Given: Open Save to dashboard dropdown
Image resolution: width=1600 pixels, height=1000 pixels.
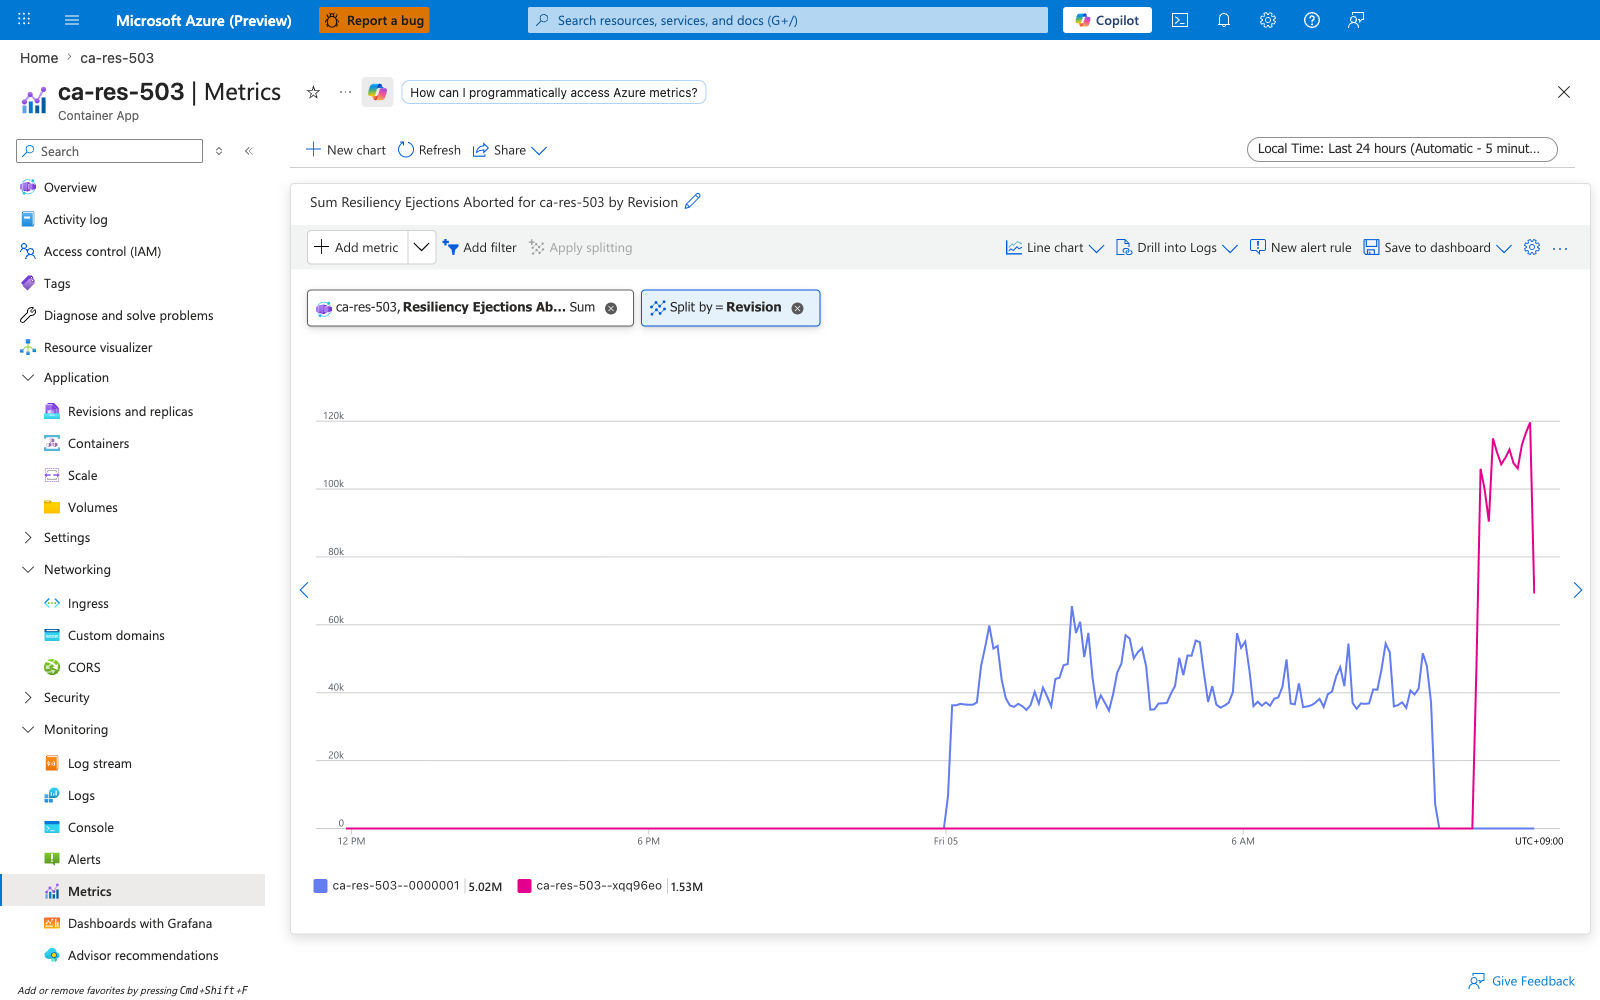Looking at the screenshot, I should [x=1438, y=248].
